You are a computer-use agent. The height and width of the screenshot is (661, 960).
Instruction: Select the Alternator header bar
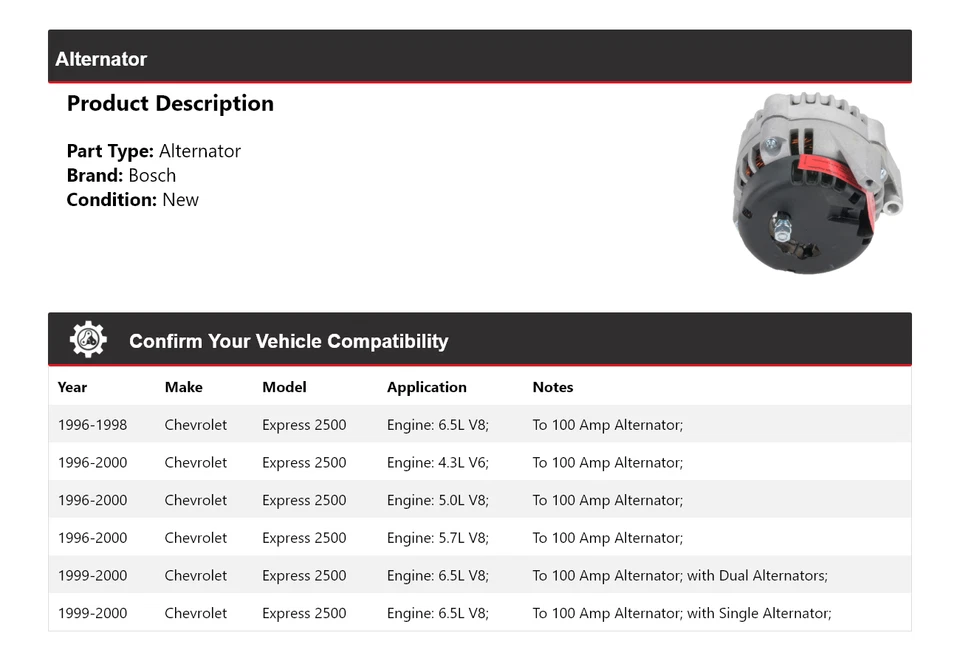pyautogui.click(x=479, y=56)
